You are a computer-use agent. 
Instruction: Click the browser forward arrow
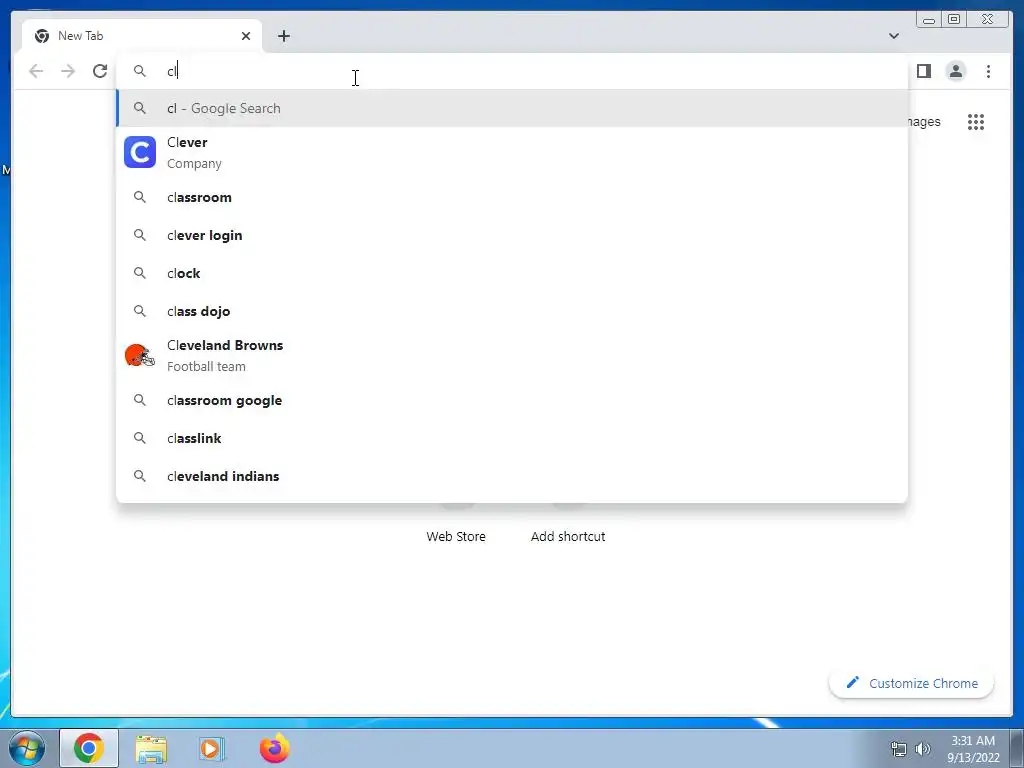click(x=68, y=71)
